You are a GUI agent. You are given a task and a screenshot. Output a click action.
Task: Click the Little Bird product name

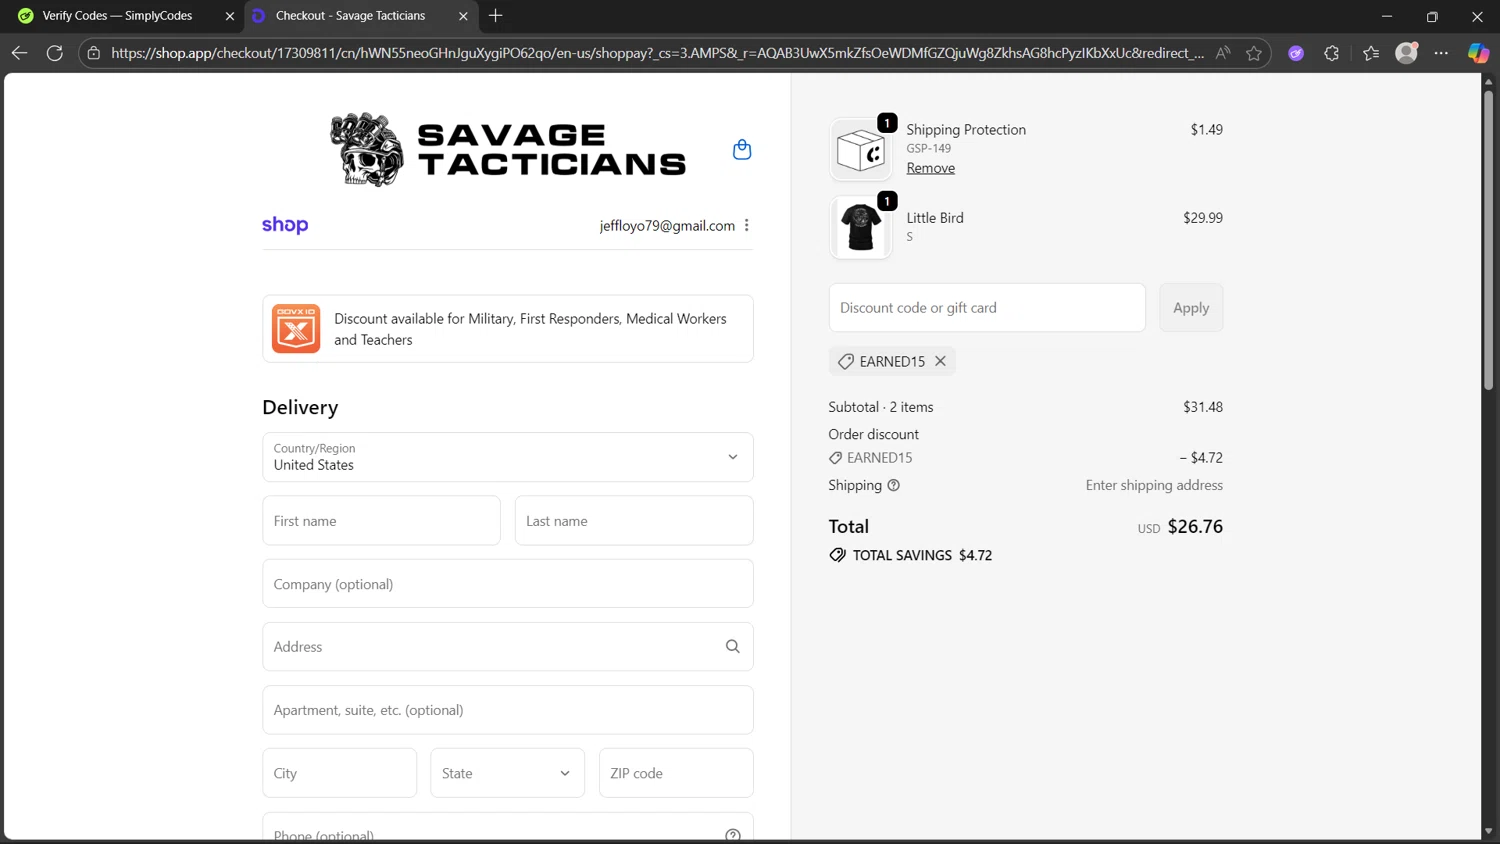(x=935, y=218)
